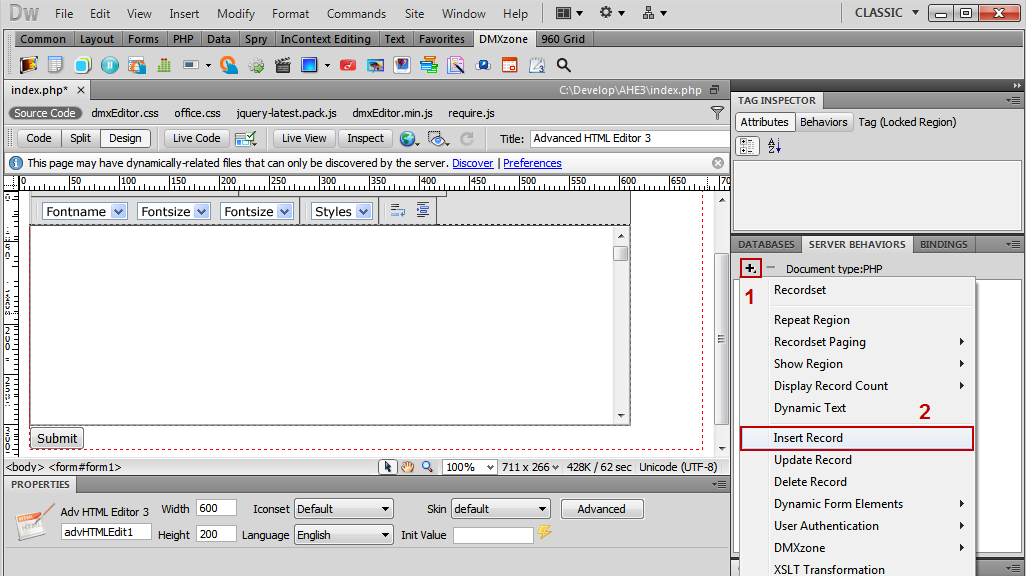The height and width of the screenshot is (576, 1026).
Task: Click the Preferences link in the info bar
Action: pos(532,163)
